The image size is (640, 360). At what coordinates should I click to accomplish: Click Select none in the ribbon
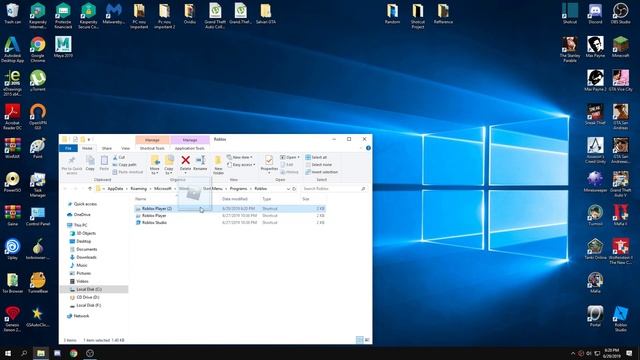318,164
